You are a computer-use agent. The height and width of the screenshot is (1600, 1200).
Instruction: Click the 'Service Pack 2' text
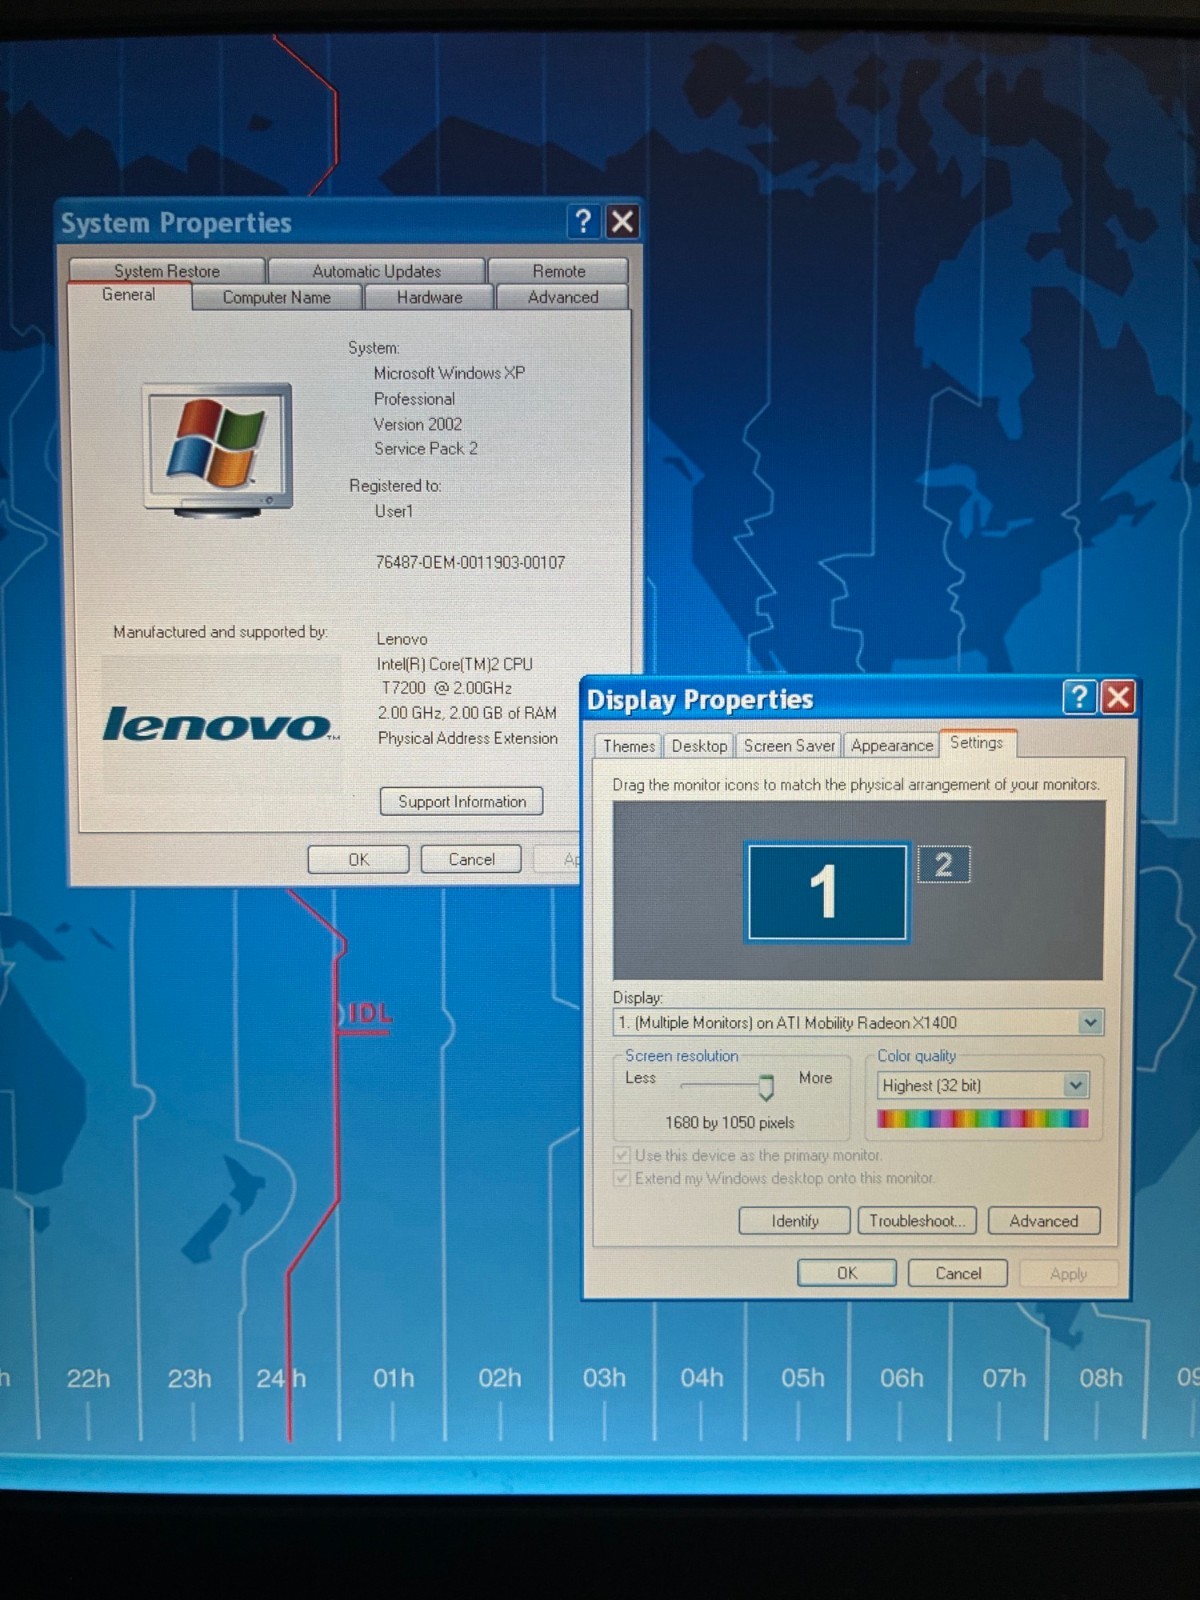[x=426, y=449]
